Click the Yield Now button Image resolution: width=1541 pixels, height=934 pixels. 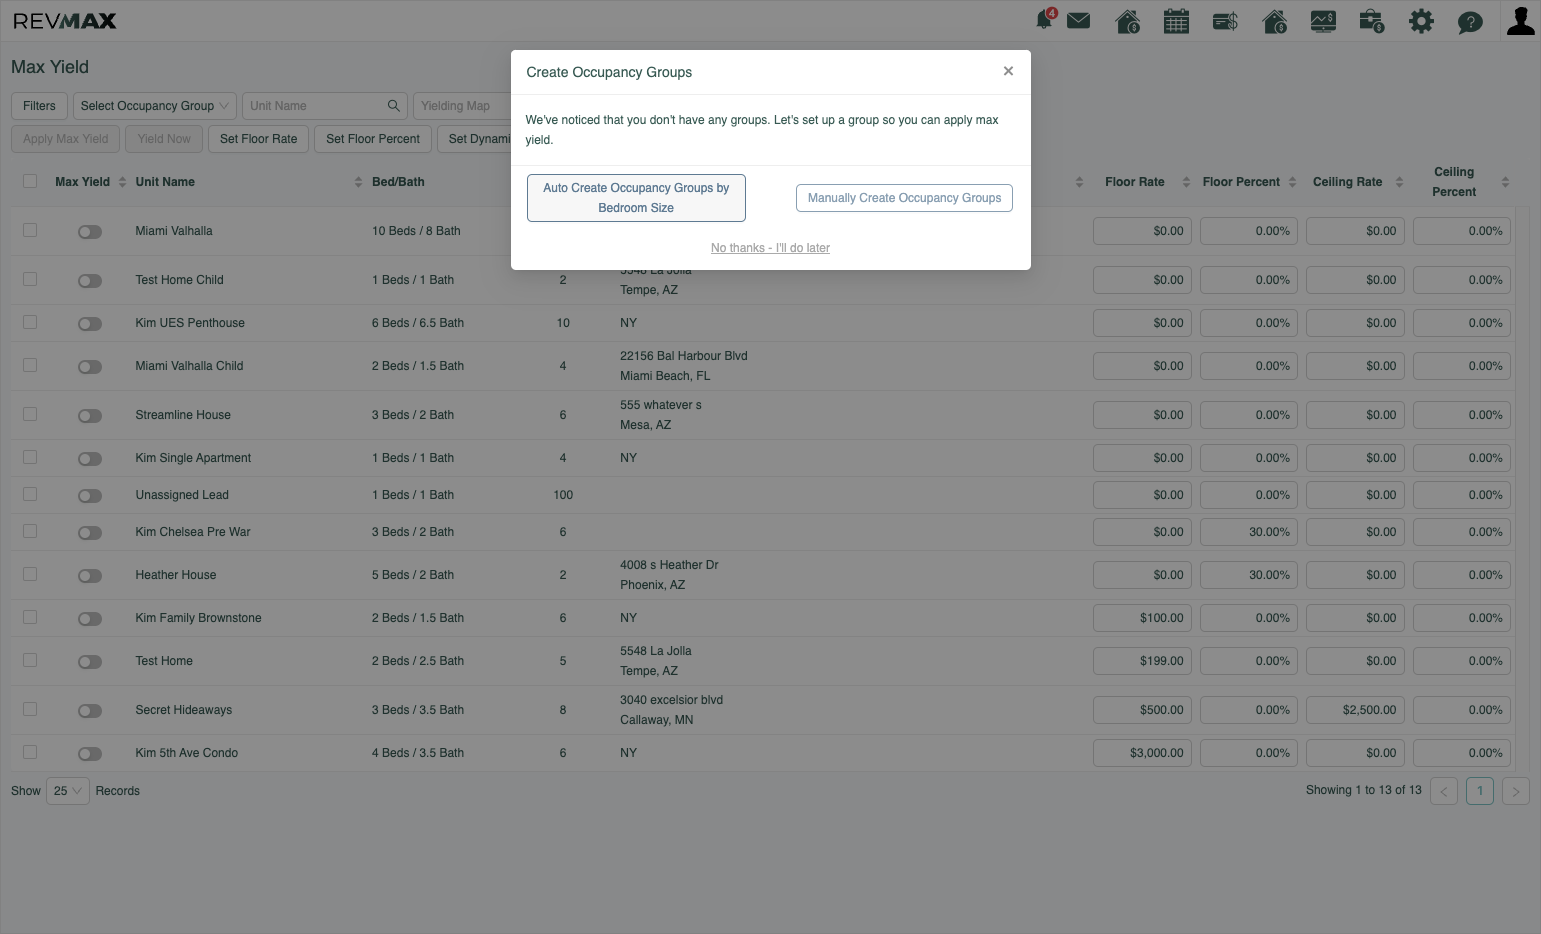[164, 139]
